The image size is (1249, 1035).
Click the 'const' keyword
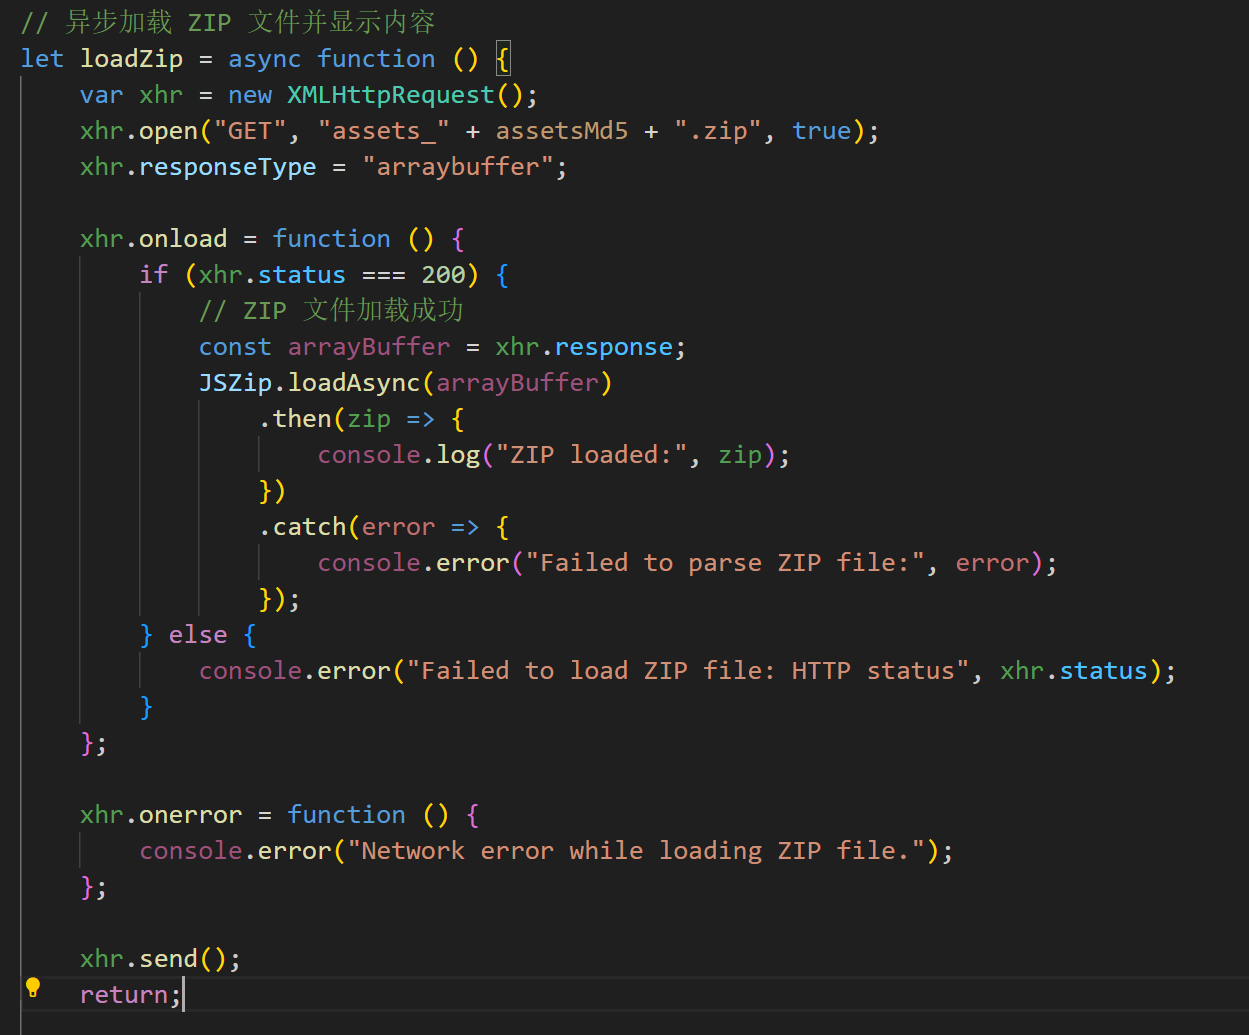pyautogui.click(x=235, y=347)
